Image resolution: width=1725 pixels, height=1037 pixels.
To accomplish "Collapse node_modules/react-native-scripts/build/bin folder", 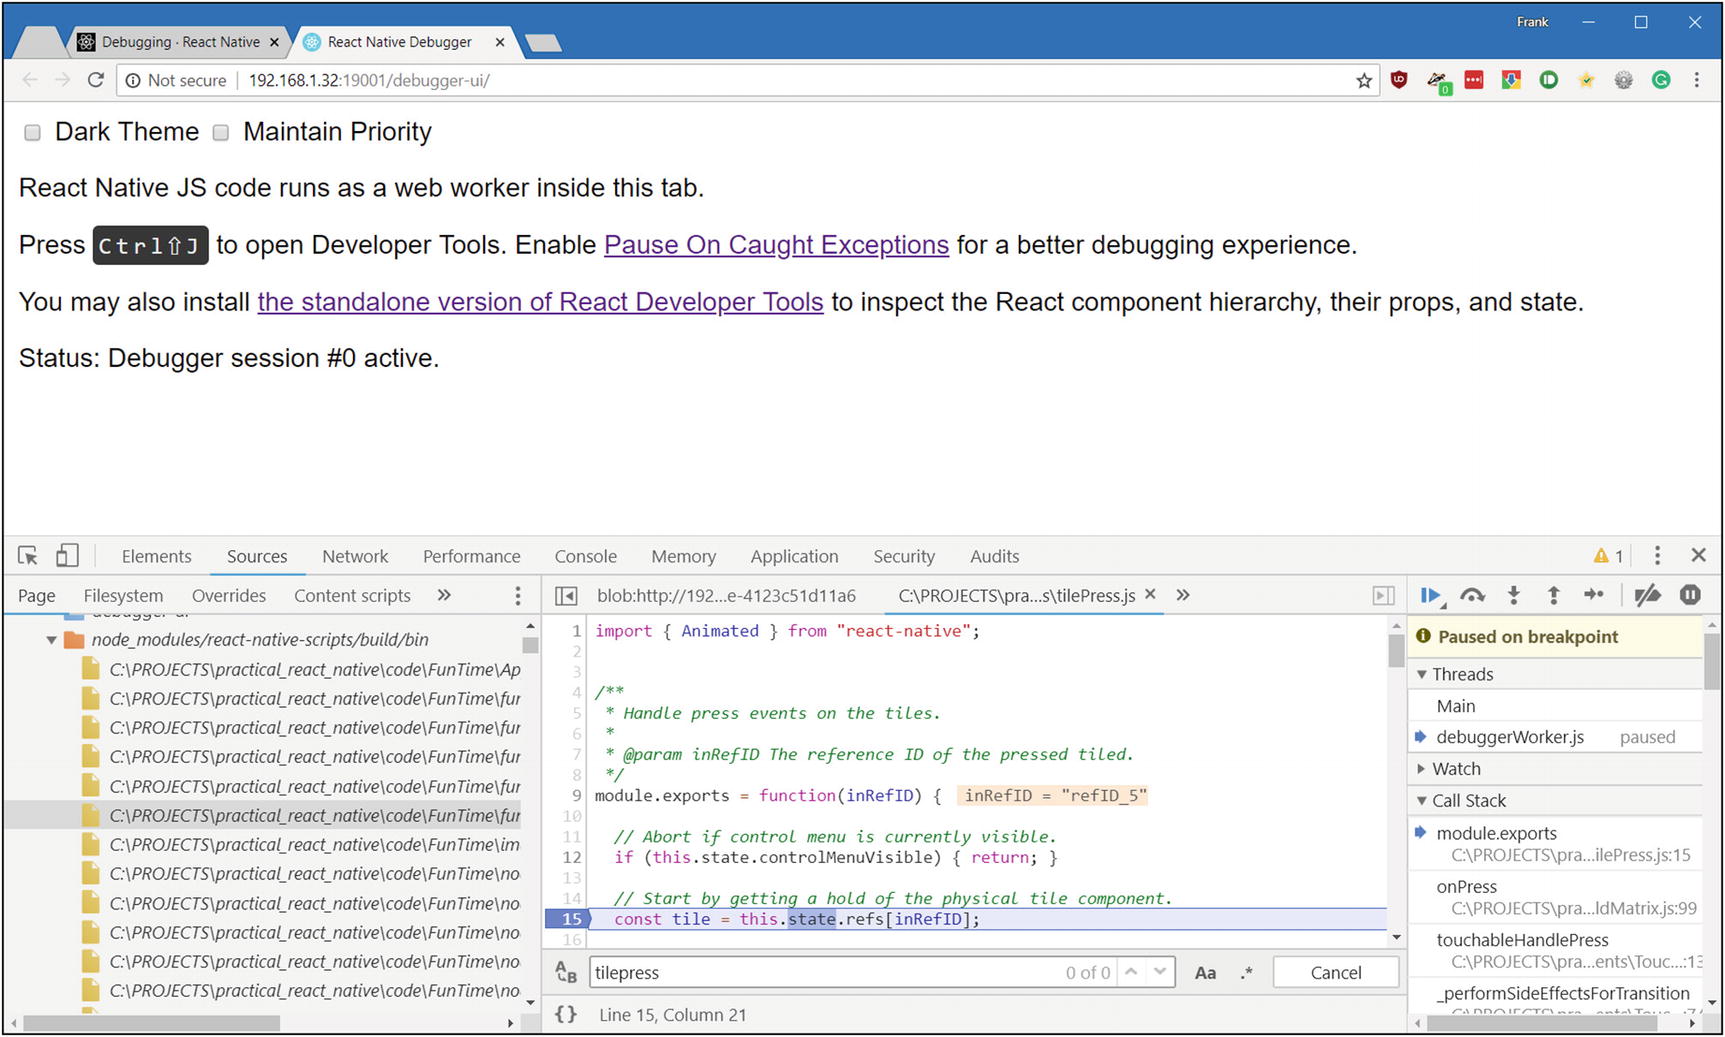I will pyautogui.click(x=51, y=640).
